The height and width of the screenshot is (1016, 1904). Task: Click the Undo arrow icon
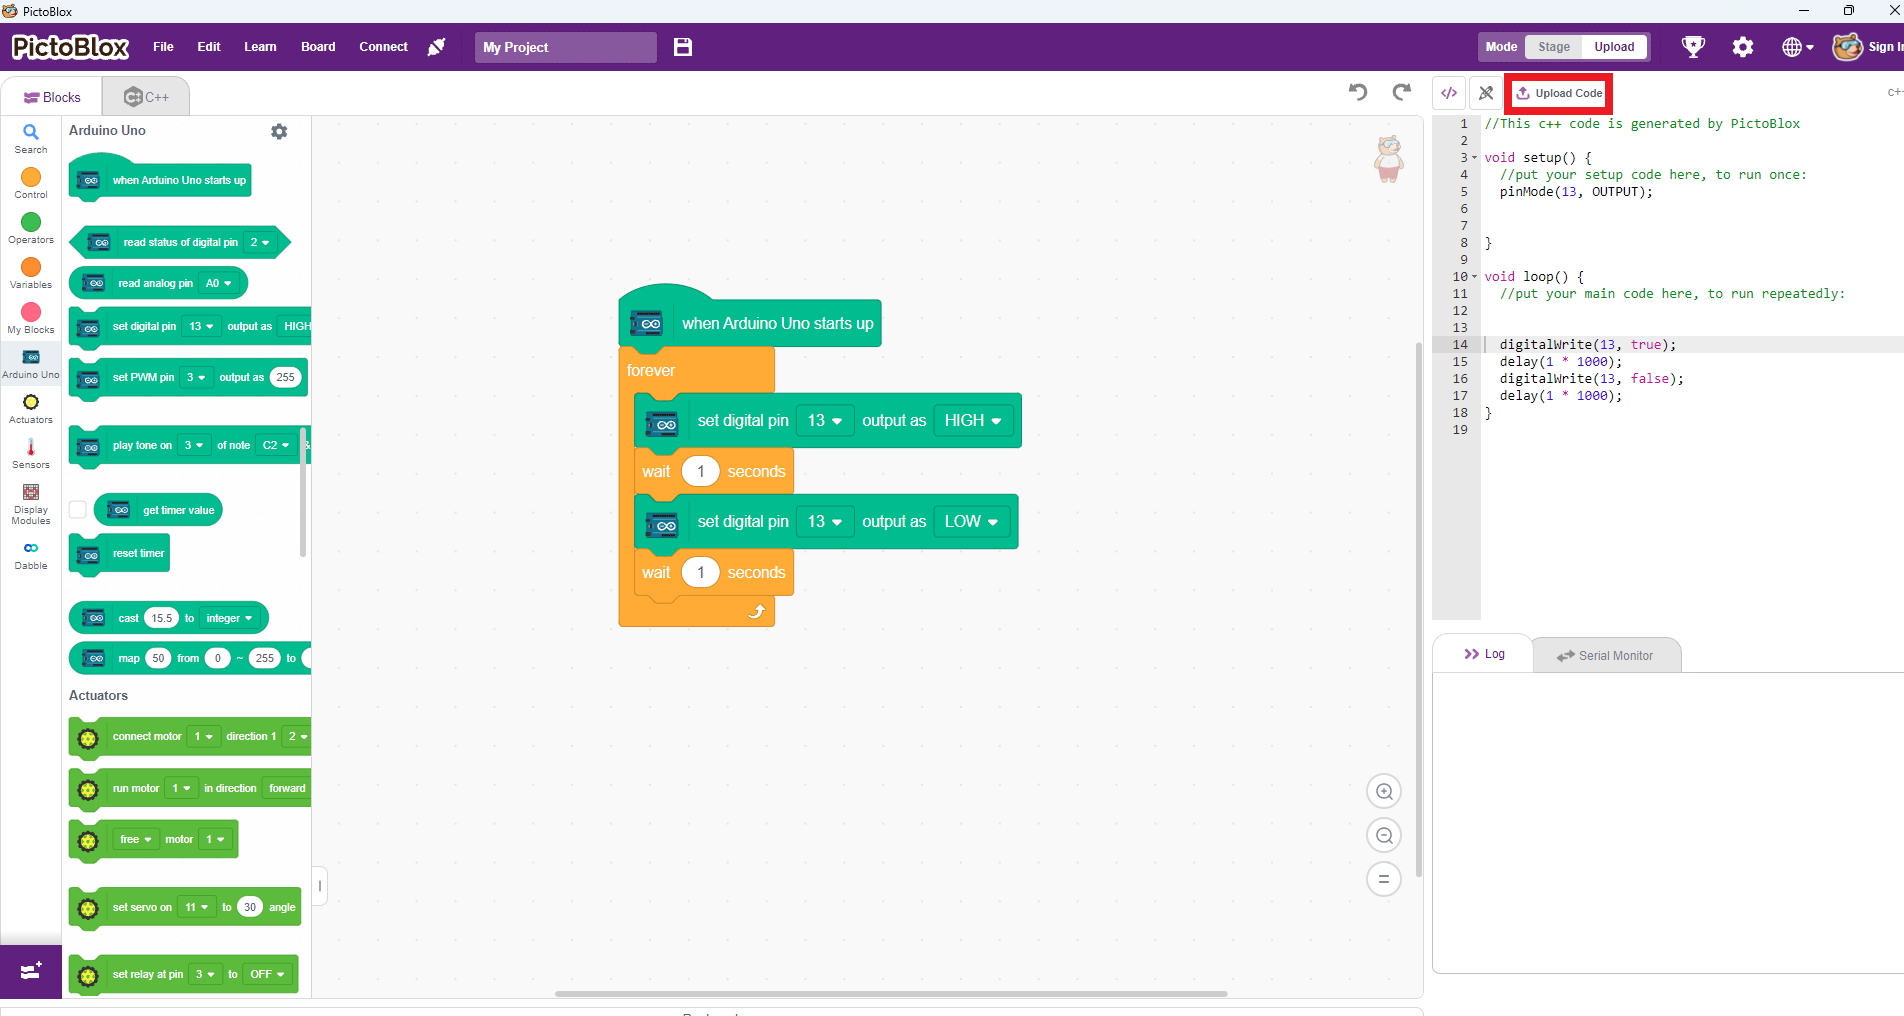[1357, 92]
